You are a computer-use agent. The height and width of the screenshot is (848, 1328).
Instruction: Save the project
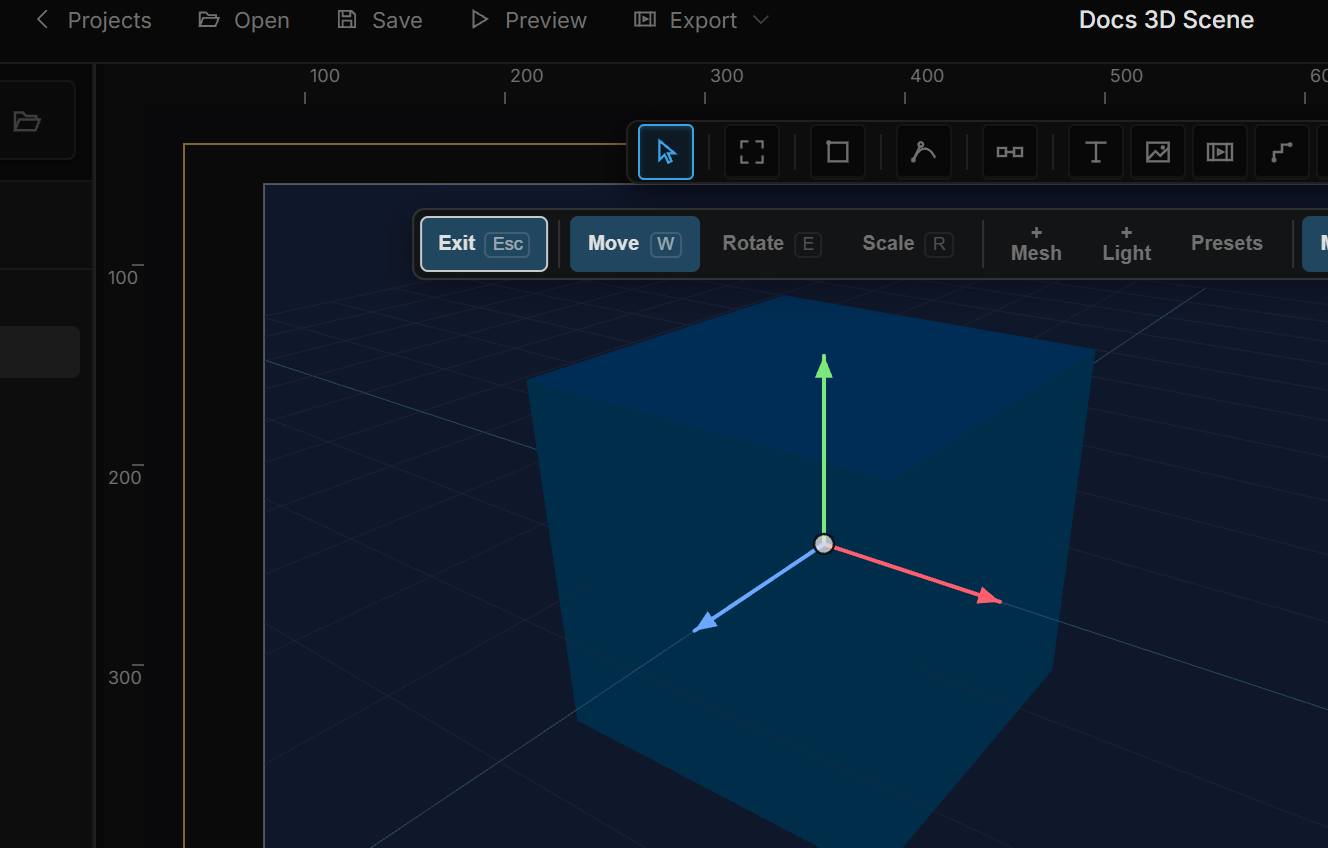[x=380, y=20]
